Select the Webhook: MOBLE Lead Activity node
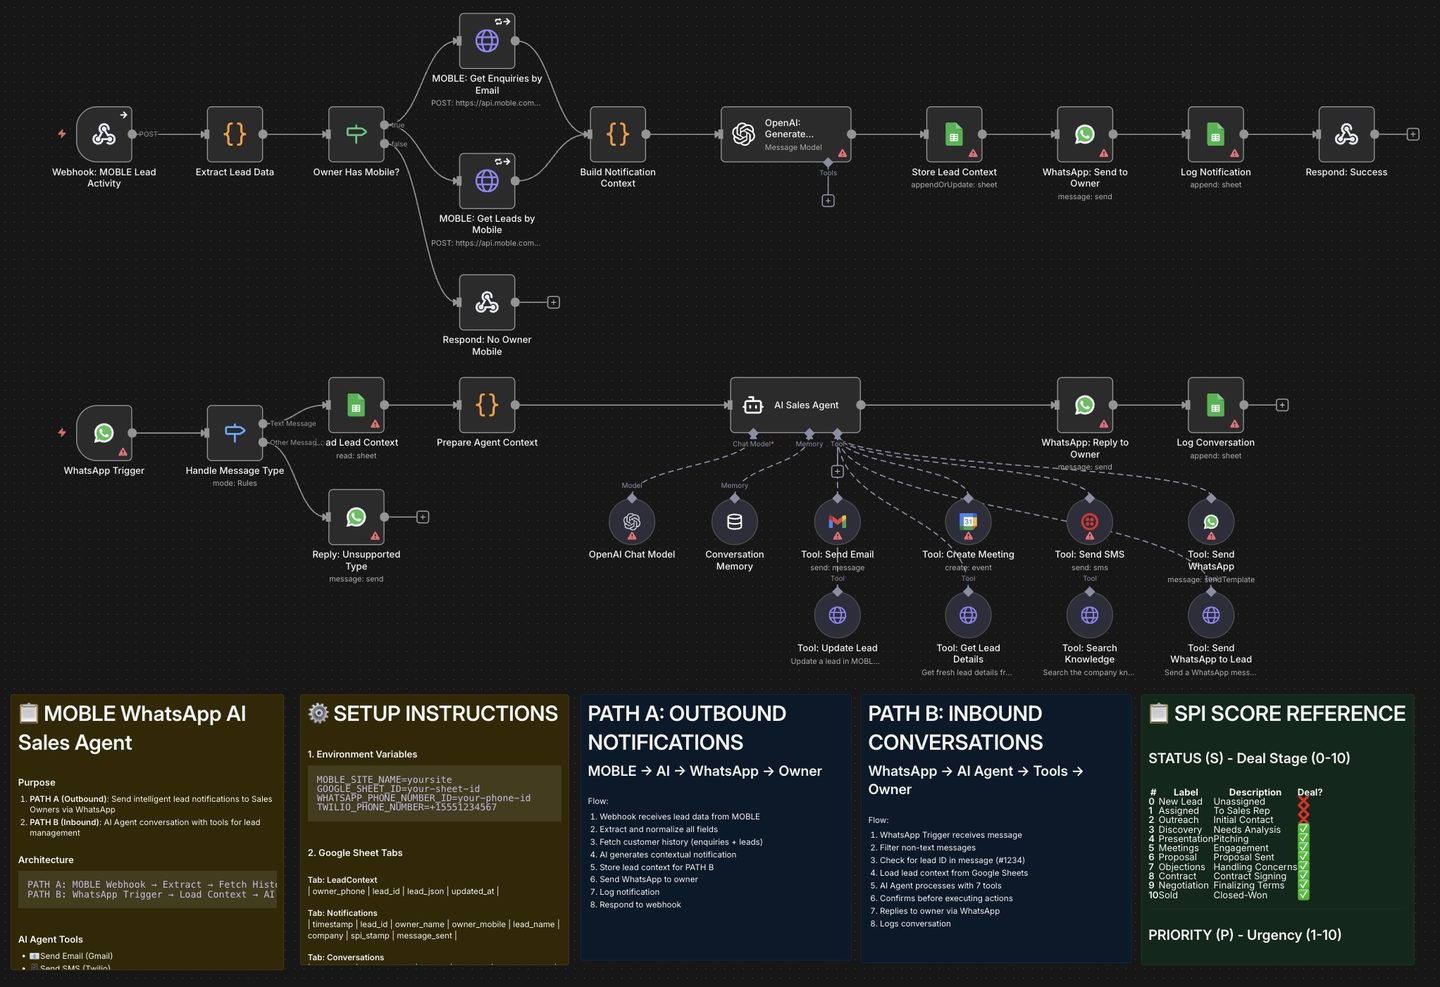The height and width of the screenshot is (987, 1440). (104, 134)
